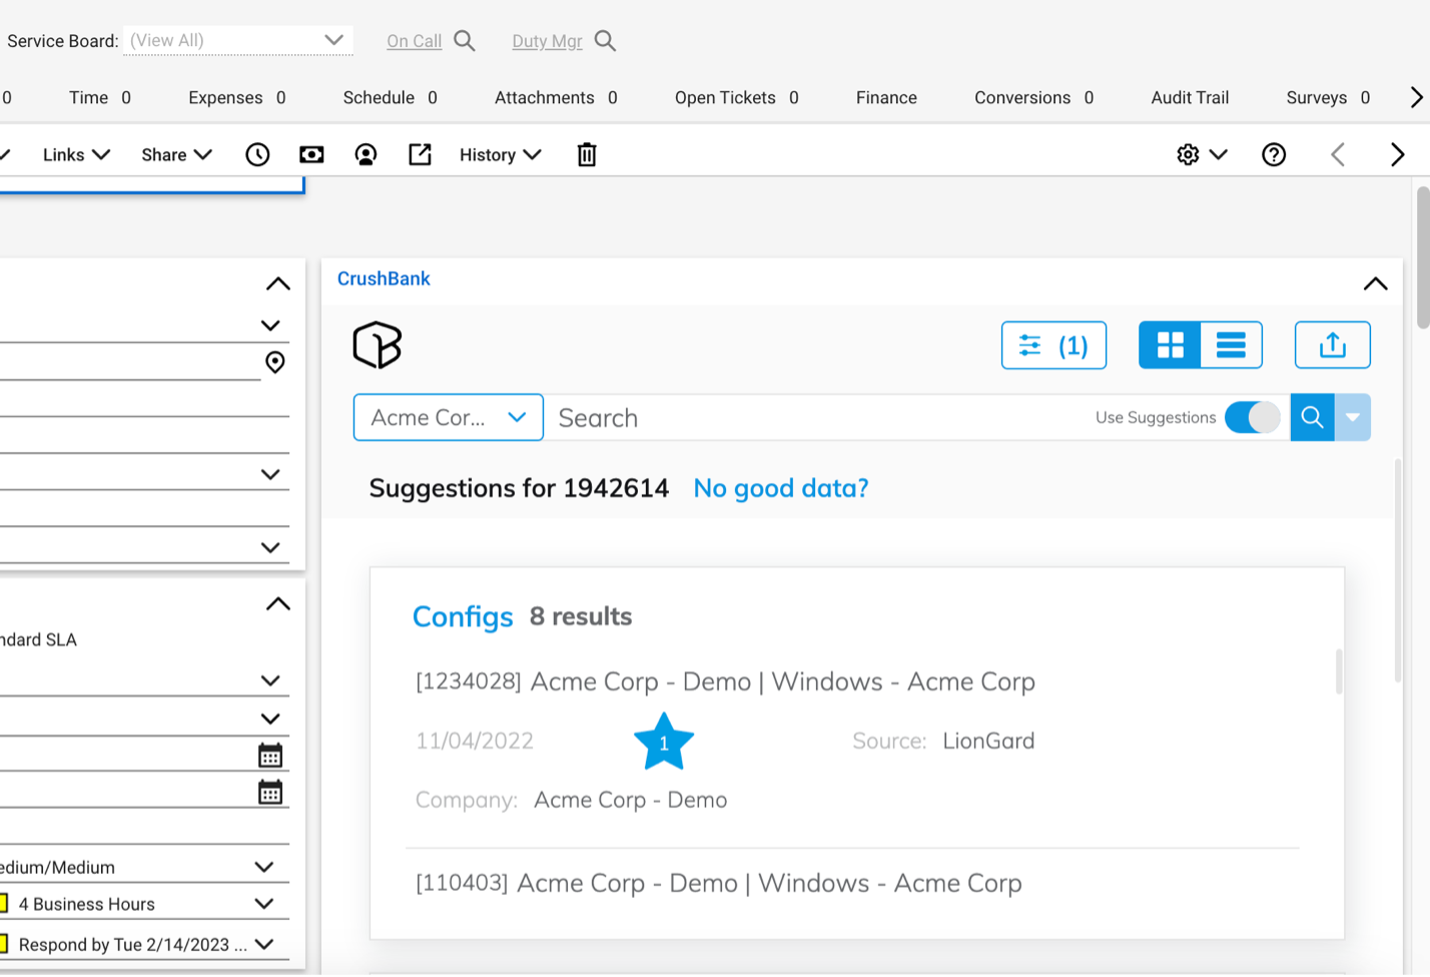This screenshot has height=977, width=1430.
Task: Collapse the Standard SLA section
Action: coord(278,604)
